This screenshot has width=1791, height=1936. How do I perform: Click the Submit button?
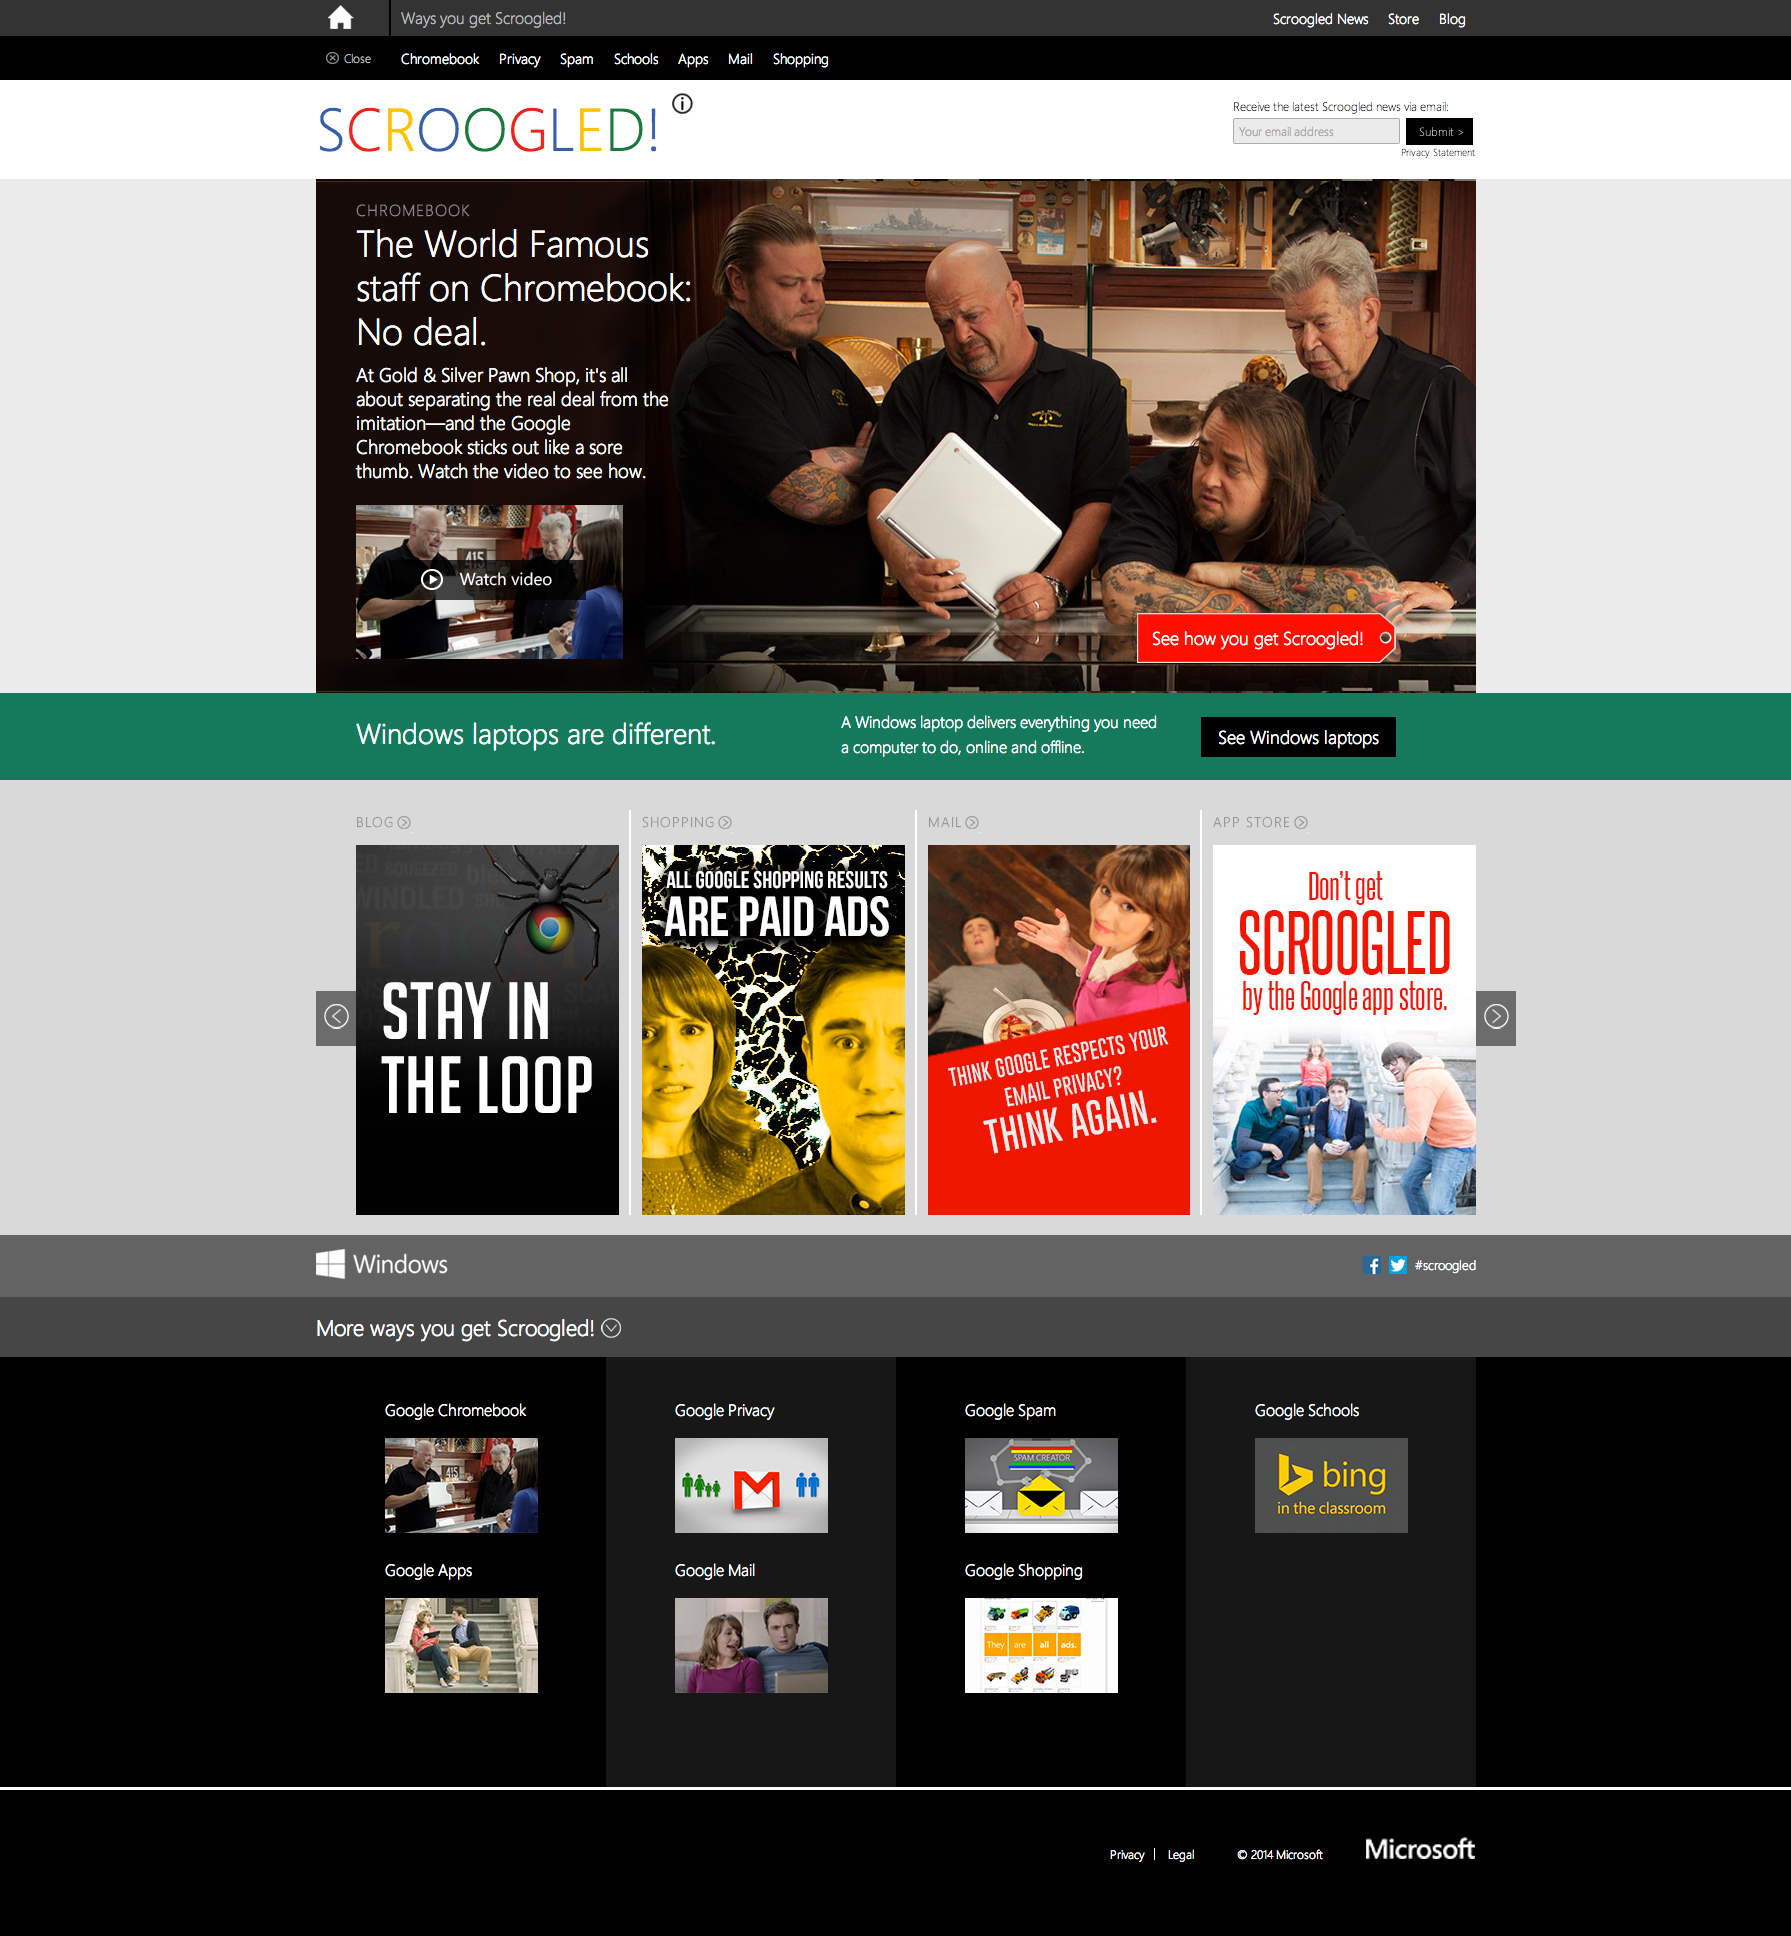click(1439, 131)
